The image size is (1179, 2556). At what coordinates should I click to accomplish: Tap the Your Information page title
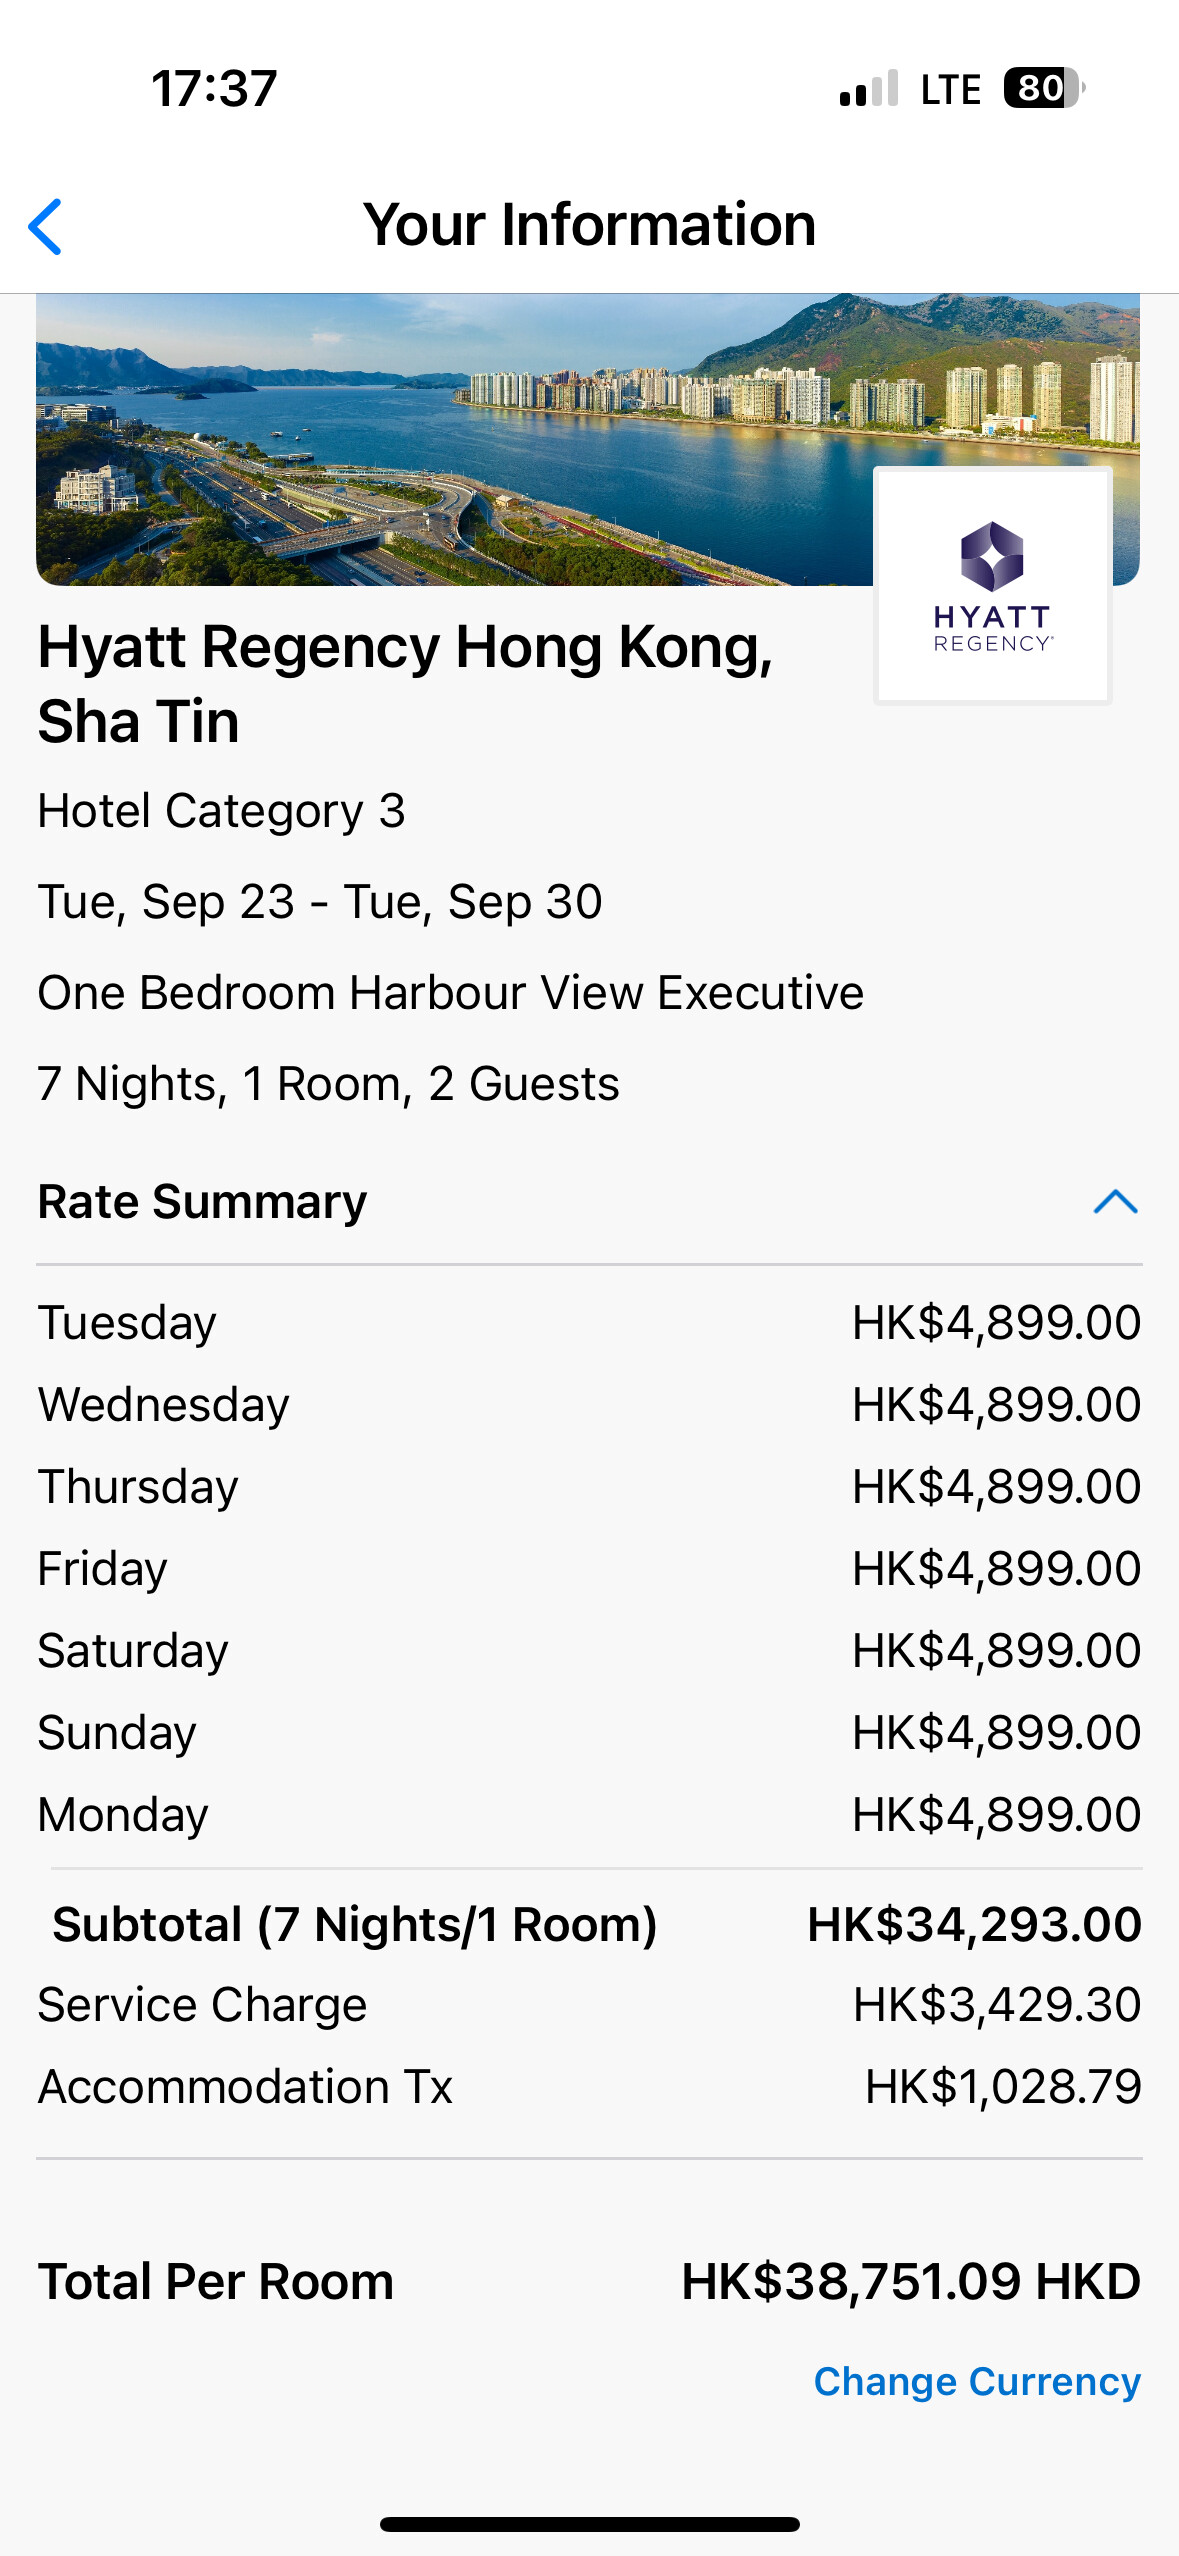[x=589, y=224]
